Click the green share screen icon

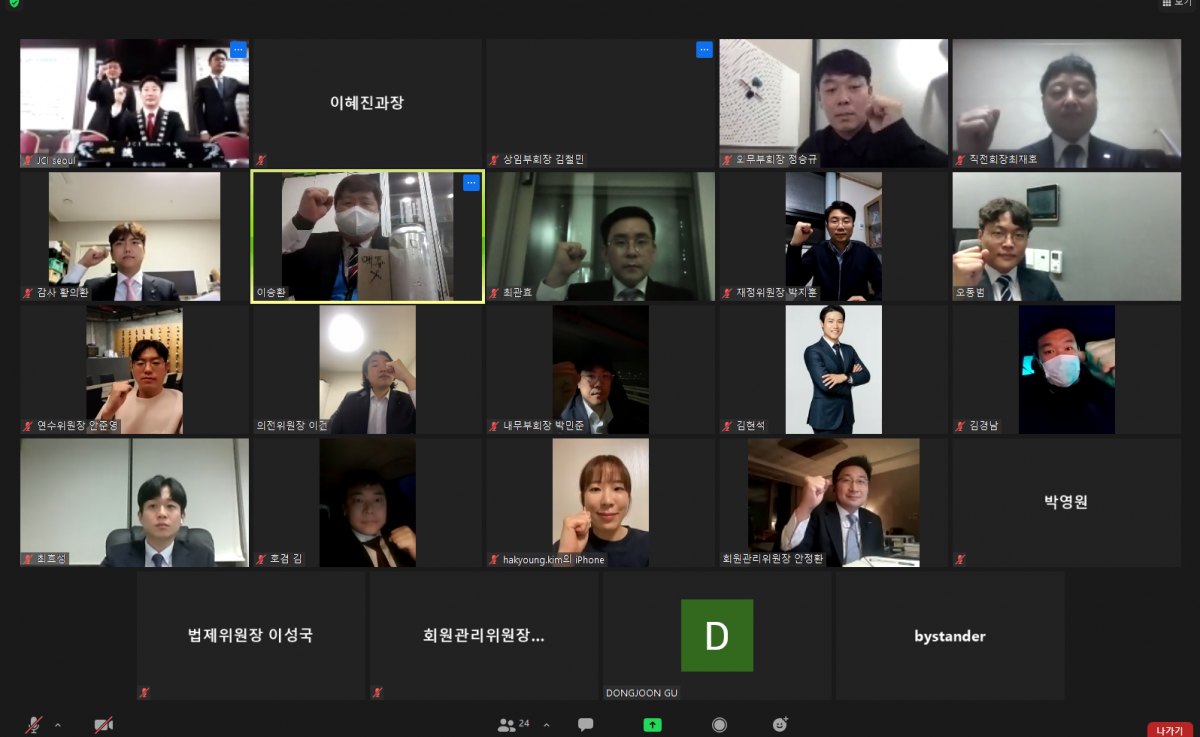tap(652, 725)
